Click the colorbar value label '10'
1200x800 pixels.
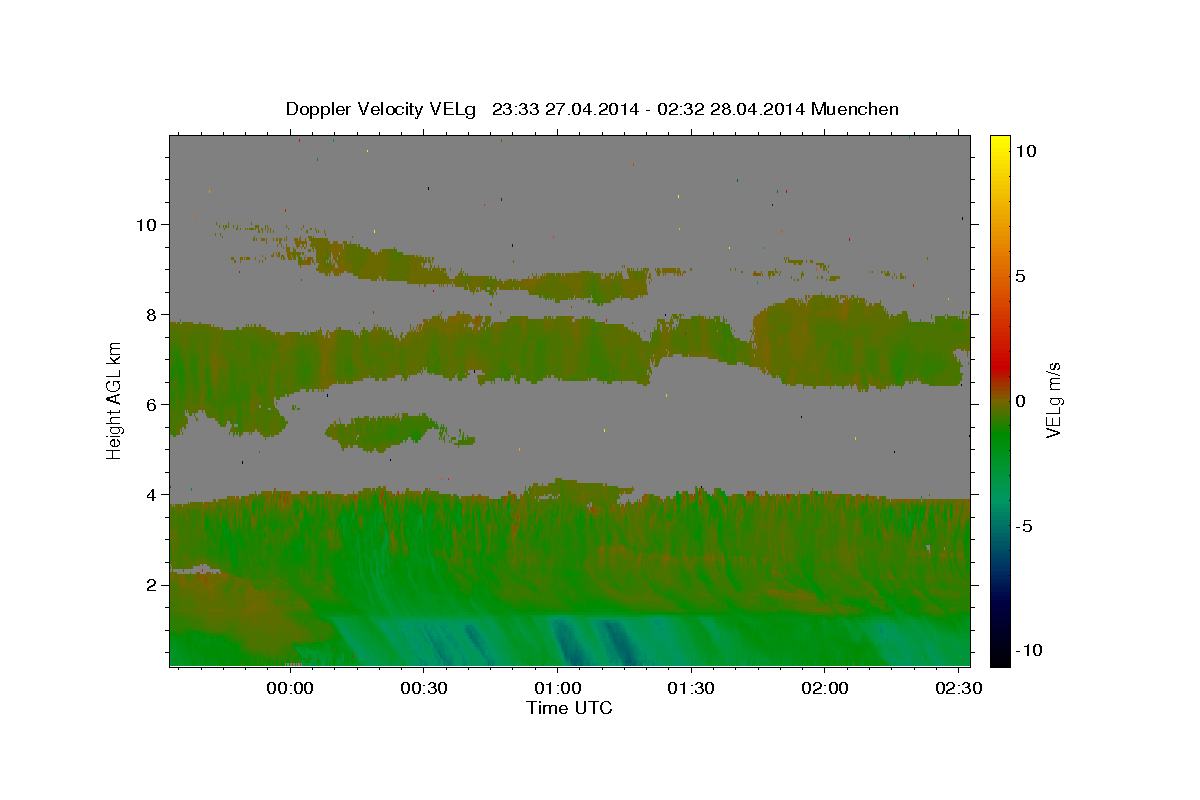1024,151
